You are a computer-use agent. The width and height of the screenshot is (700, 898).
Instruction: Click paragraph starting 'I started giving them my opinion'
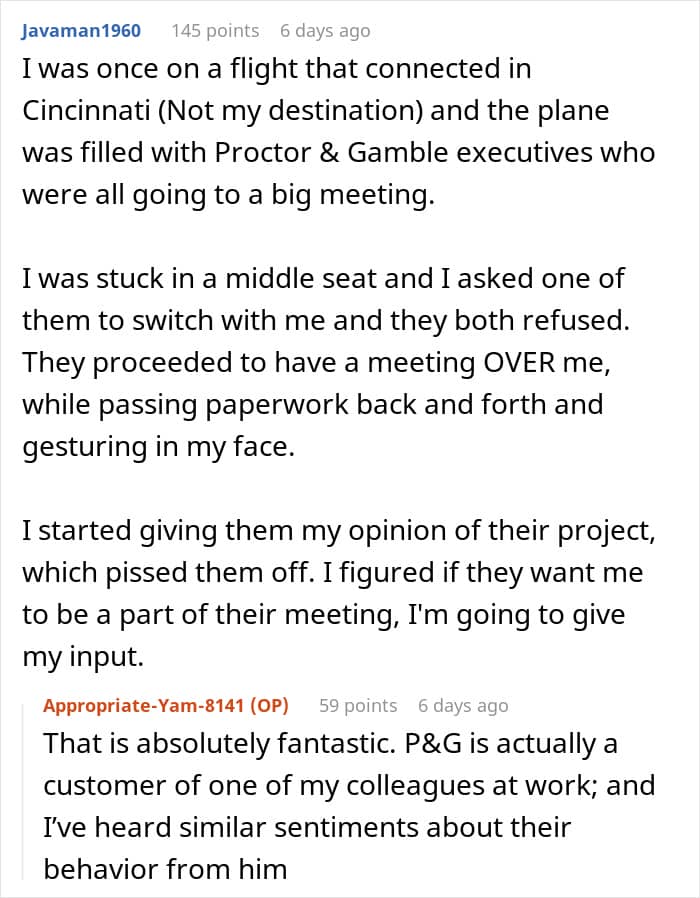(x=339, y=593)
